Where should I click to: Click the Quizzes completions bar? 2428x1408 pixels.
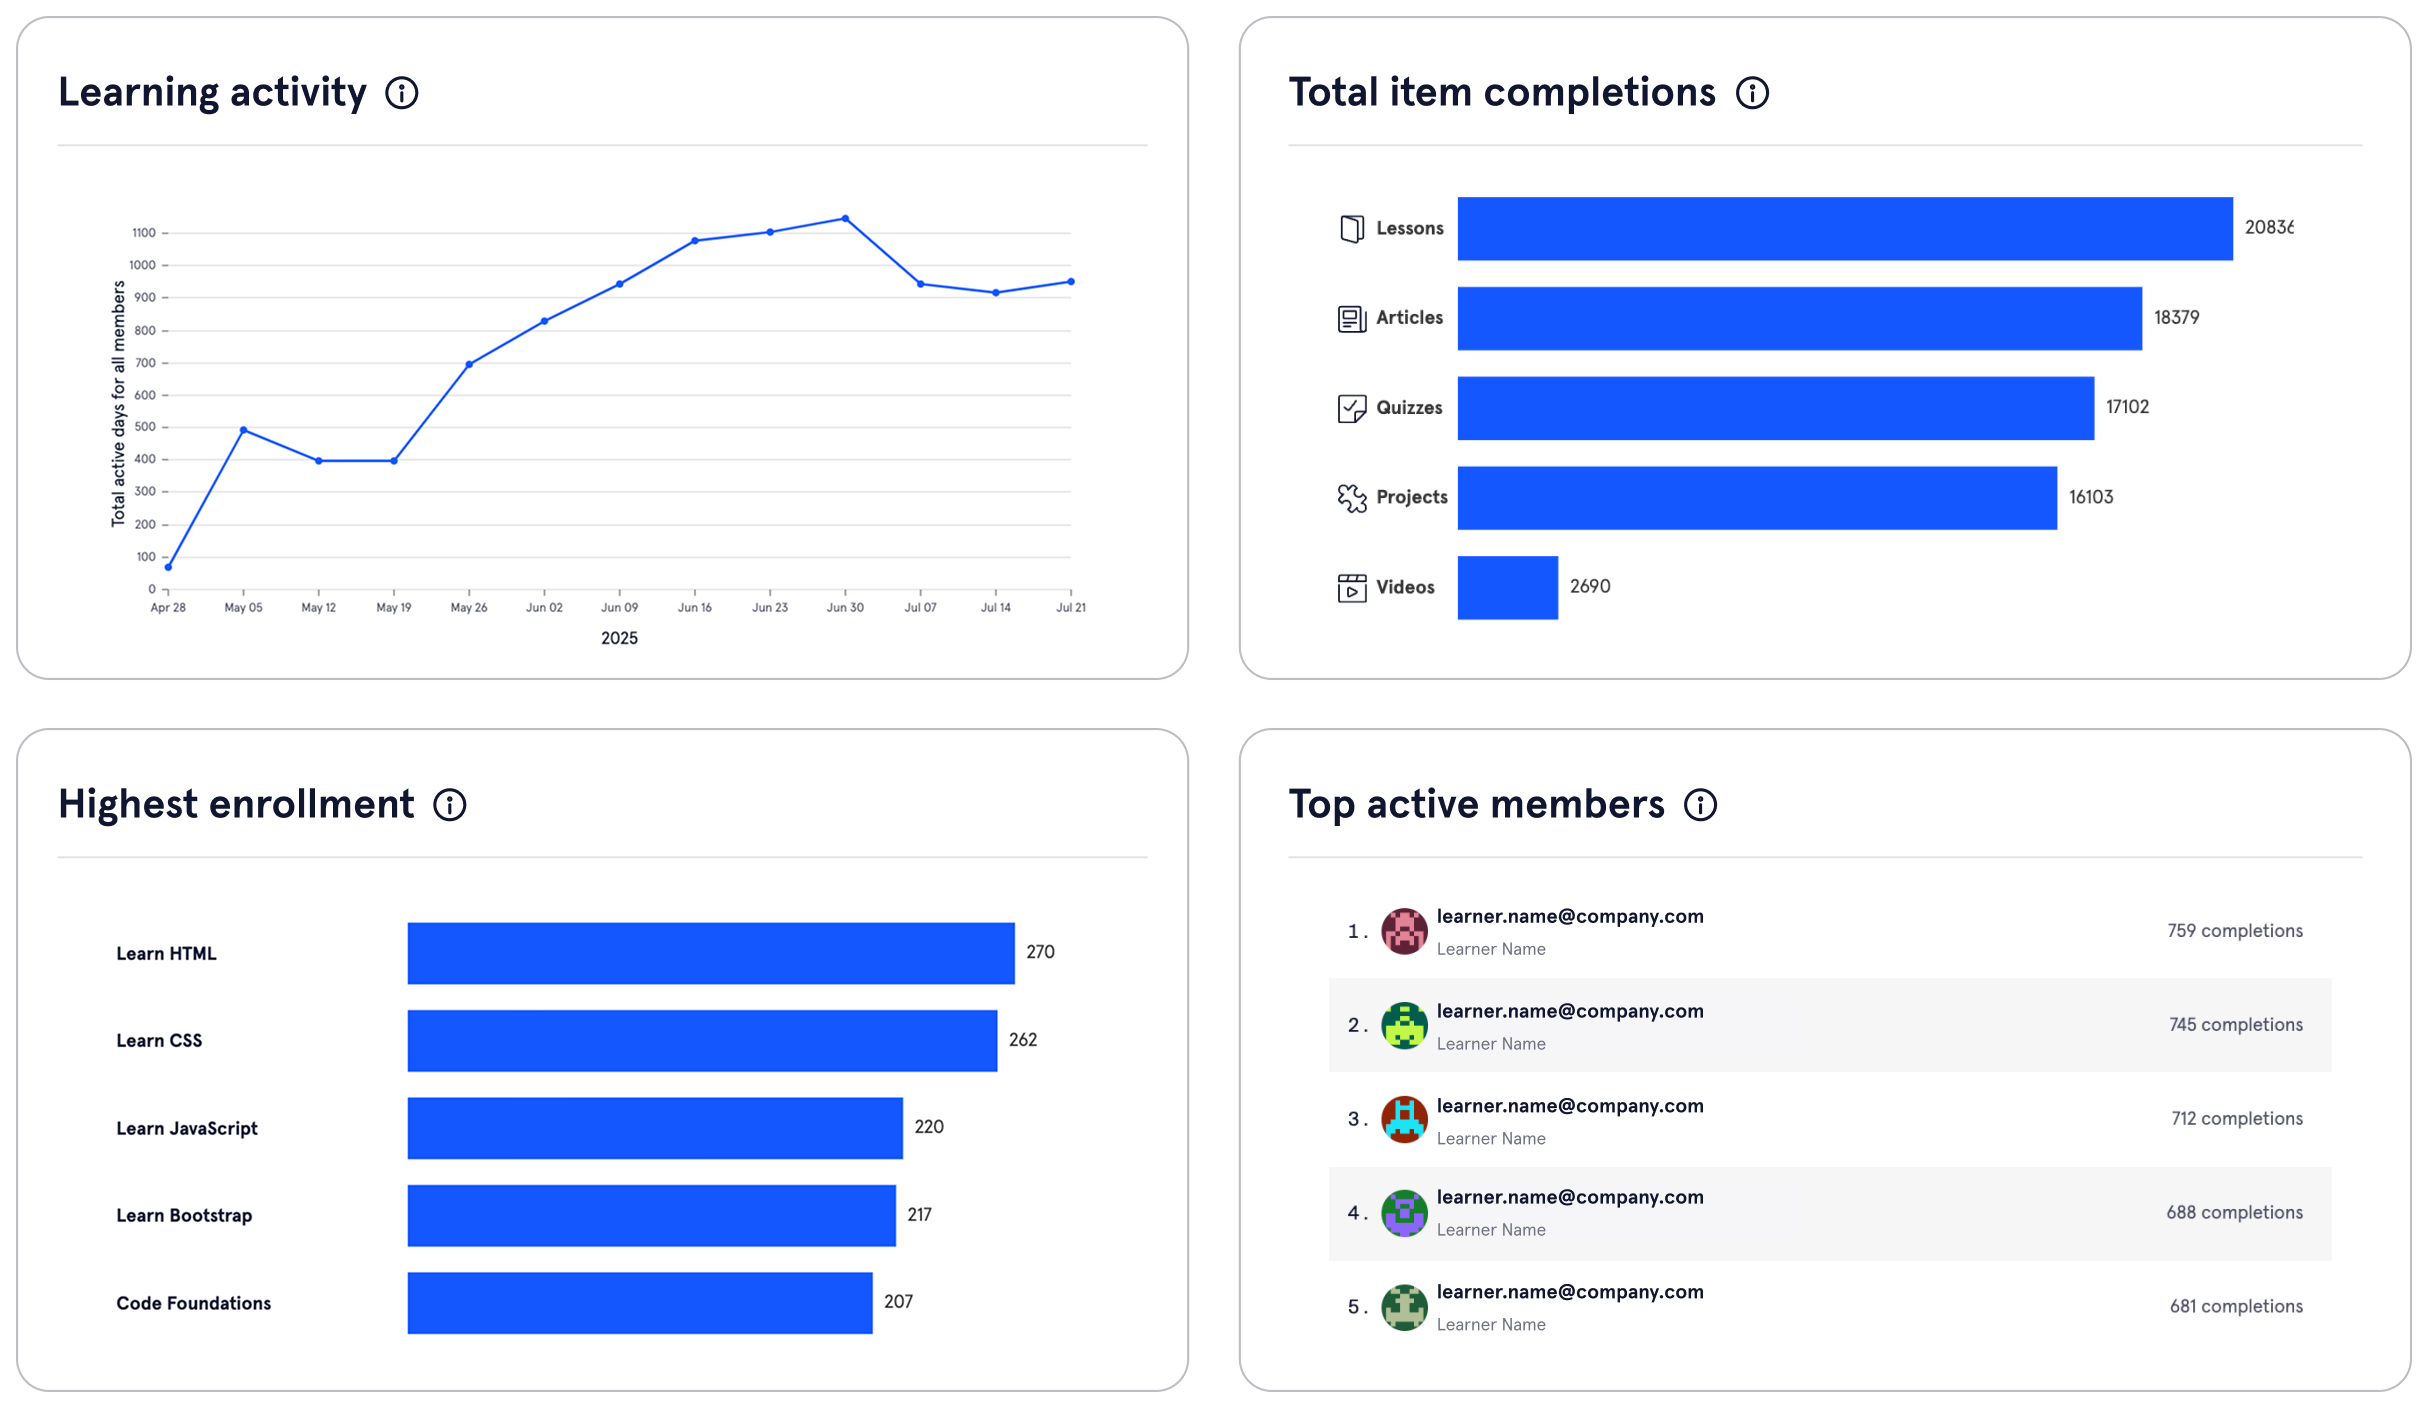1776,408
